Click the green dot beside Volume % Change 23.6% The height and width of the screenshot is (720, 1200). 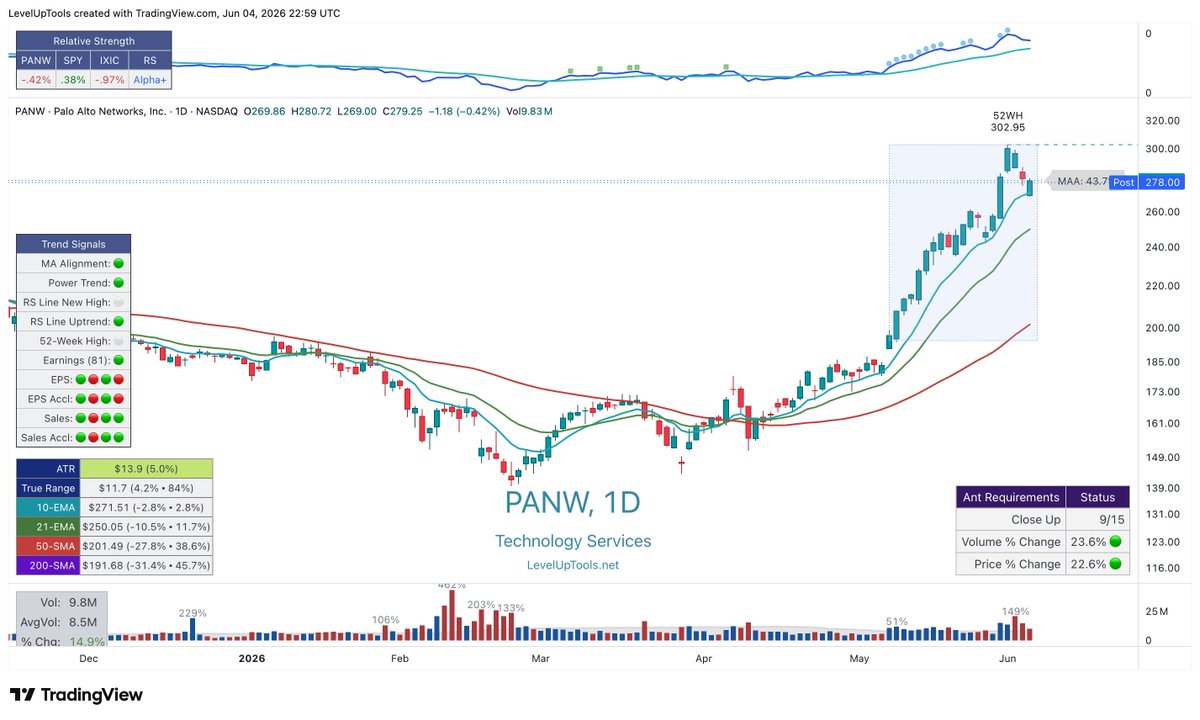tap(1113, 542)
